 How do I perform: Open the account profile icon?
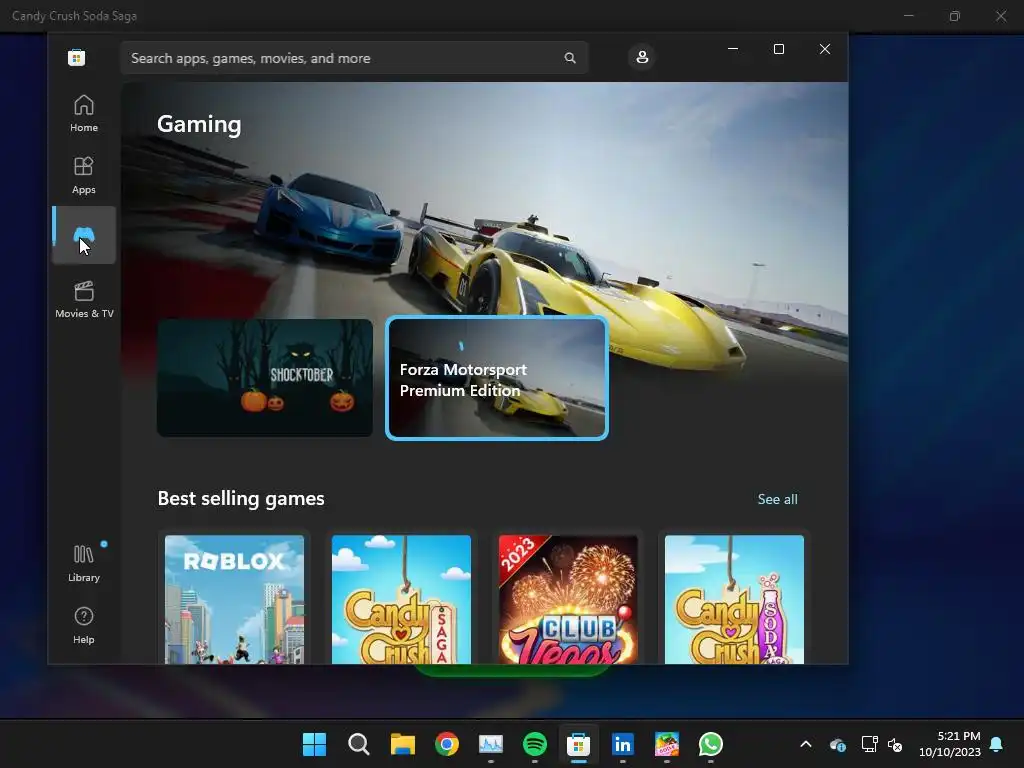(x=642, y=57)
